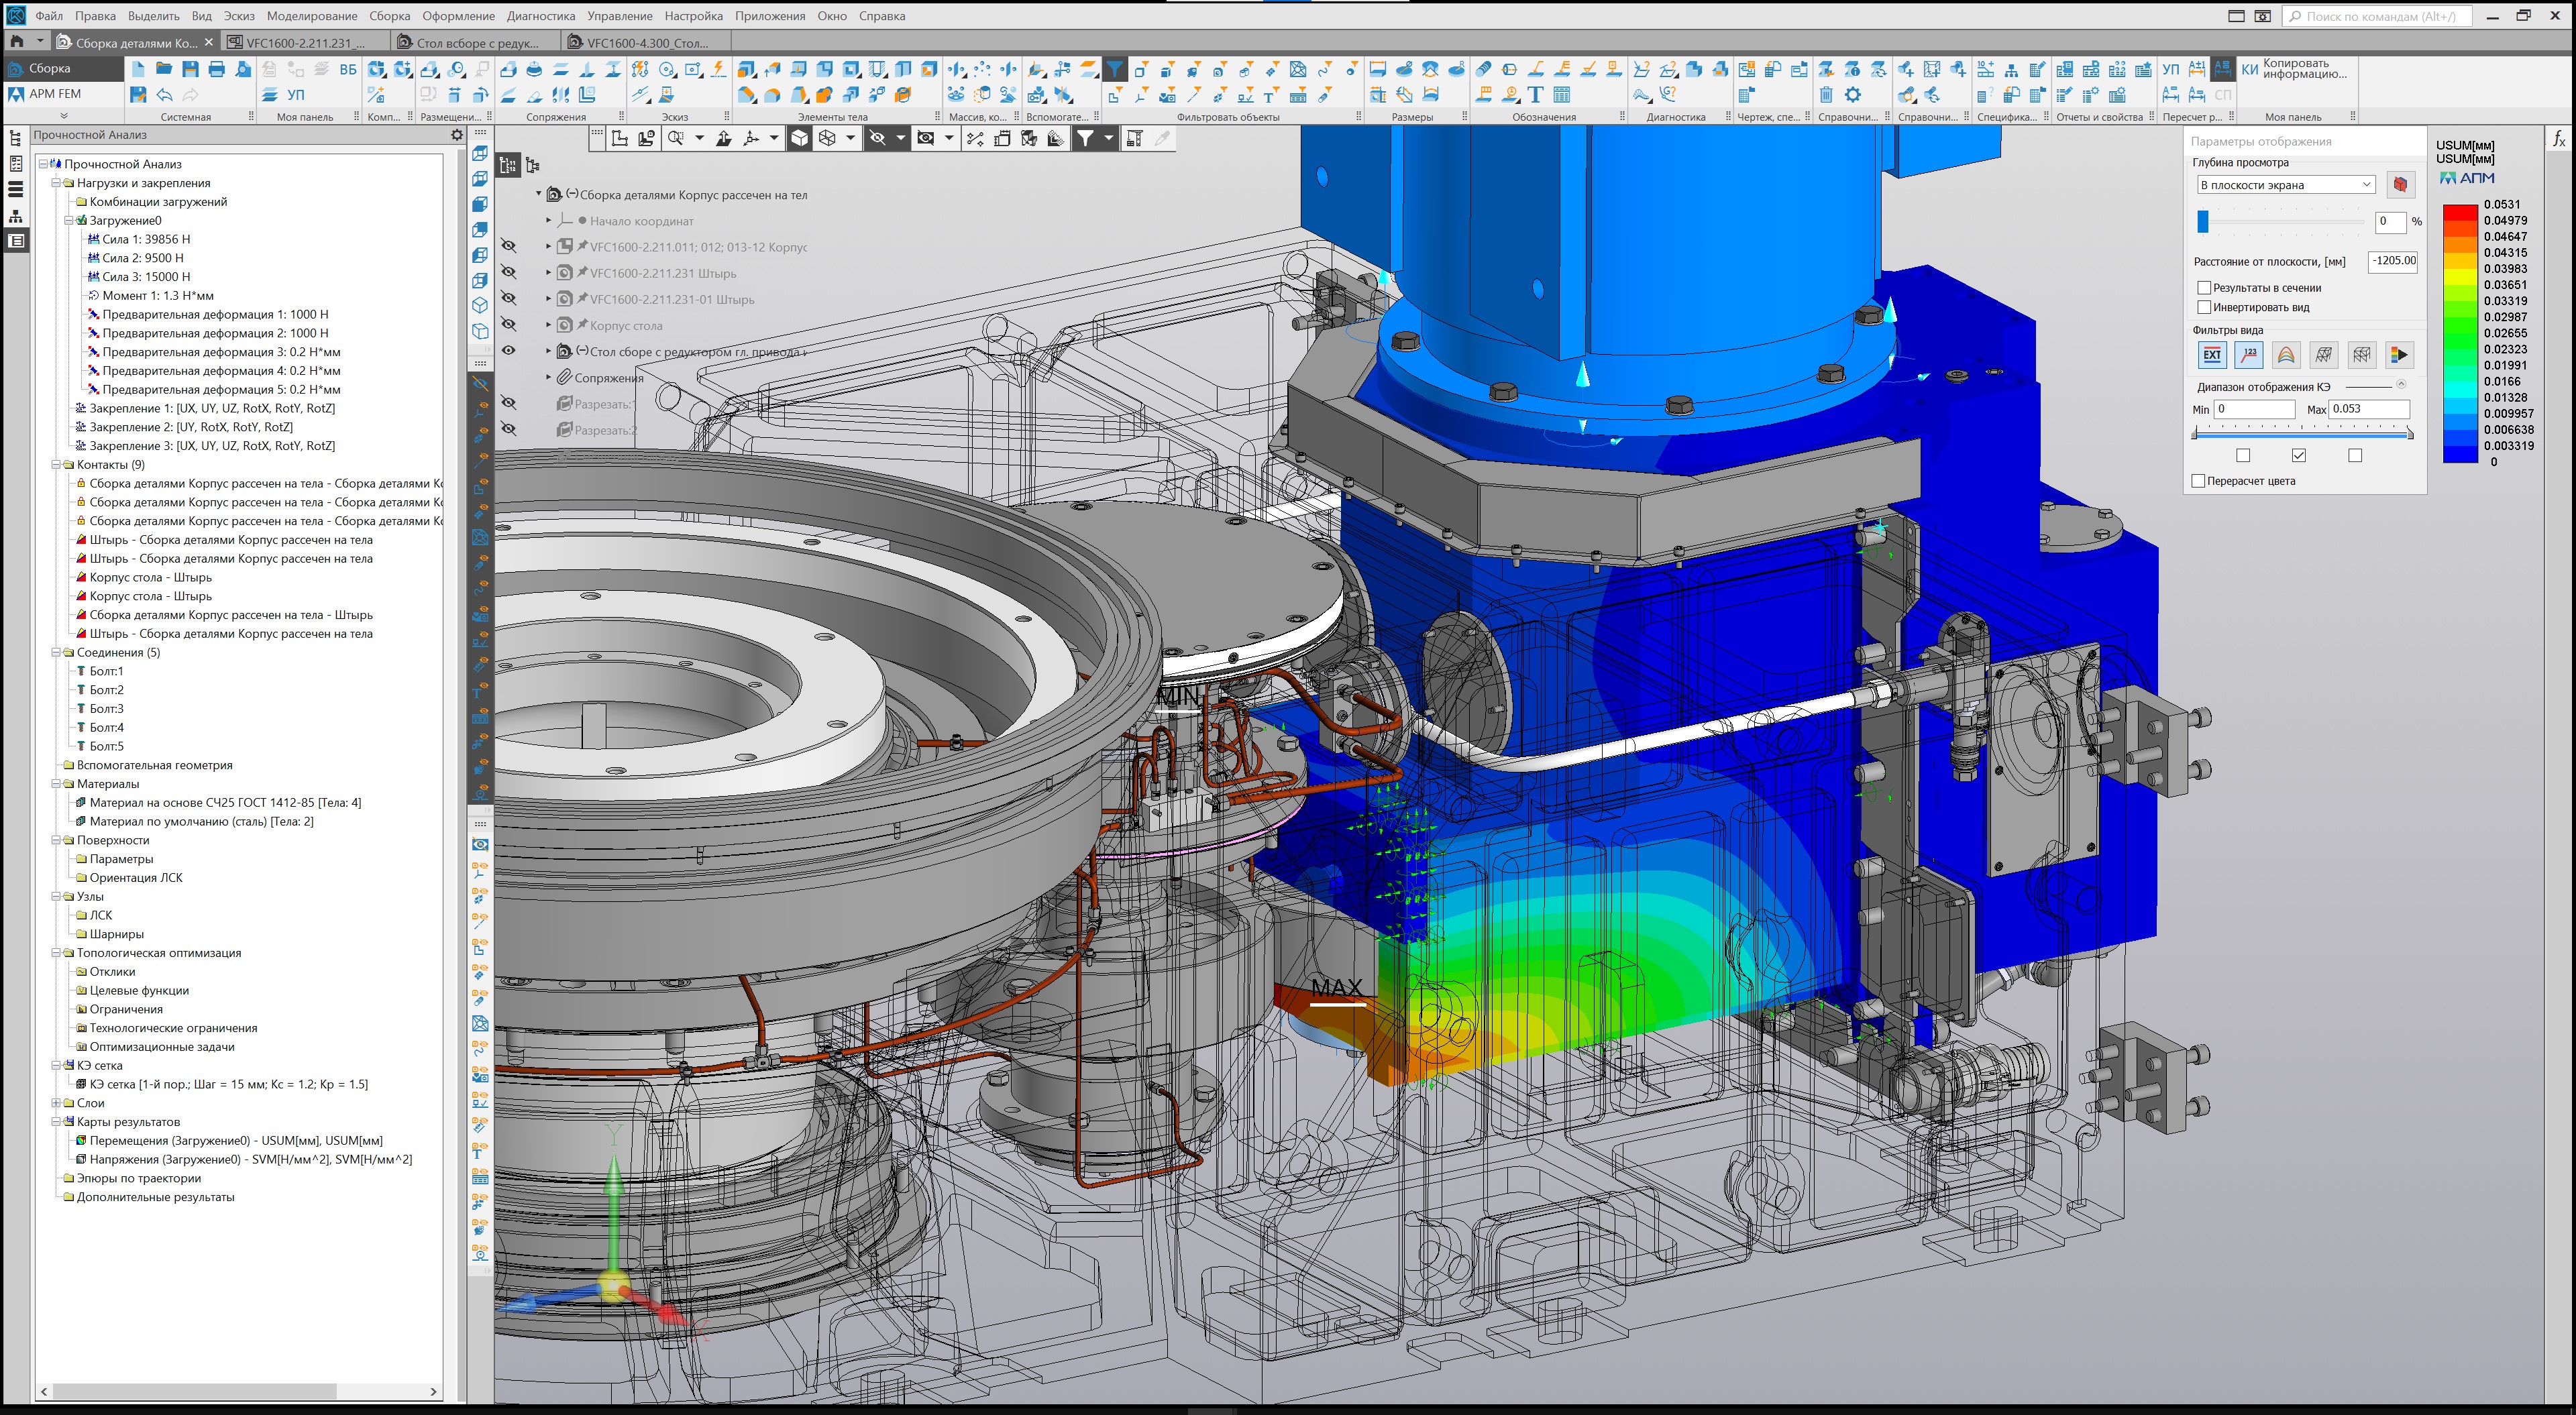Toggle the EXT extremes view filter
2576x1415 pixels.
pos(2212,355)
